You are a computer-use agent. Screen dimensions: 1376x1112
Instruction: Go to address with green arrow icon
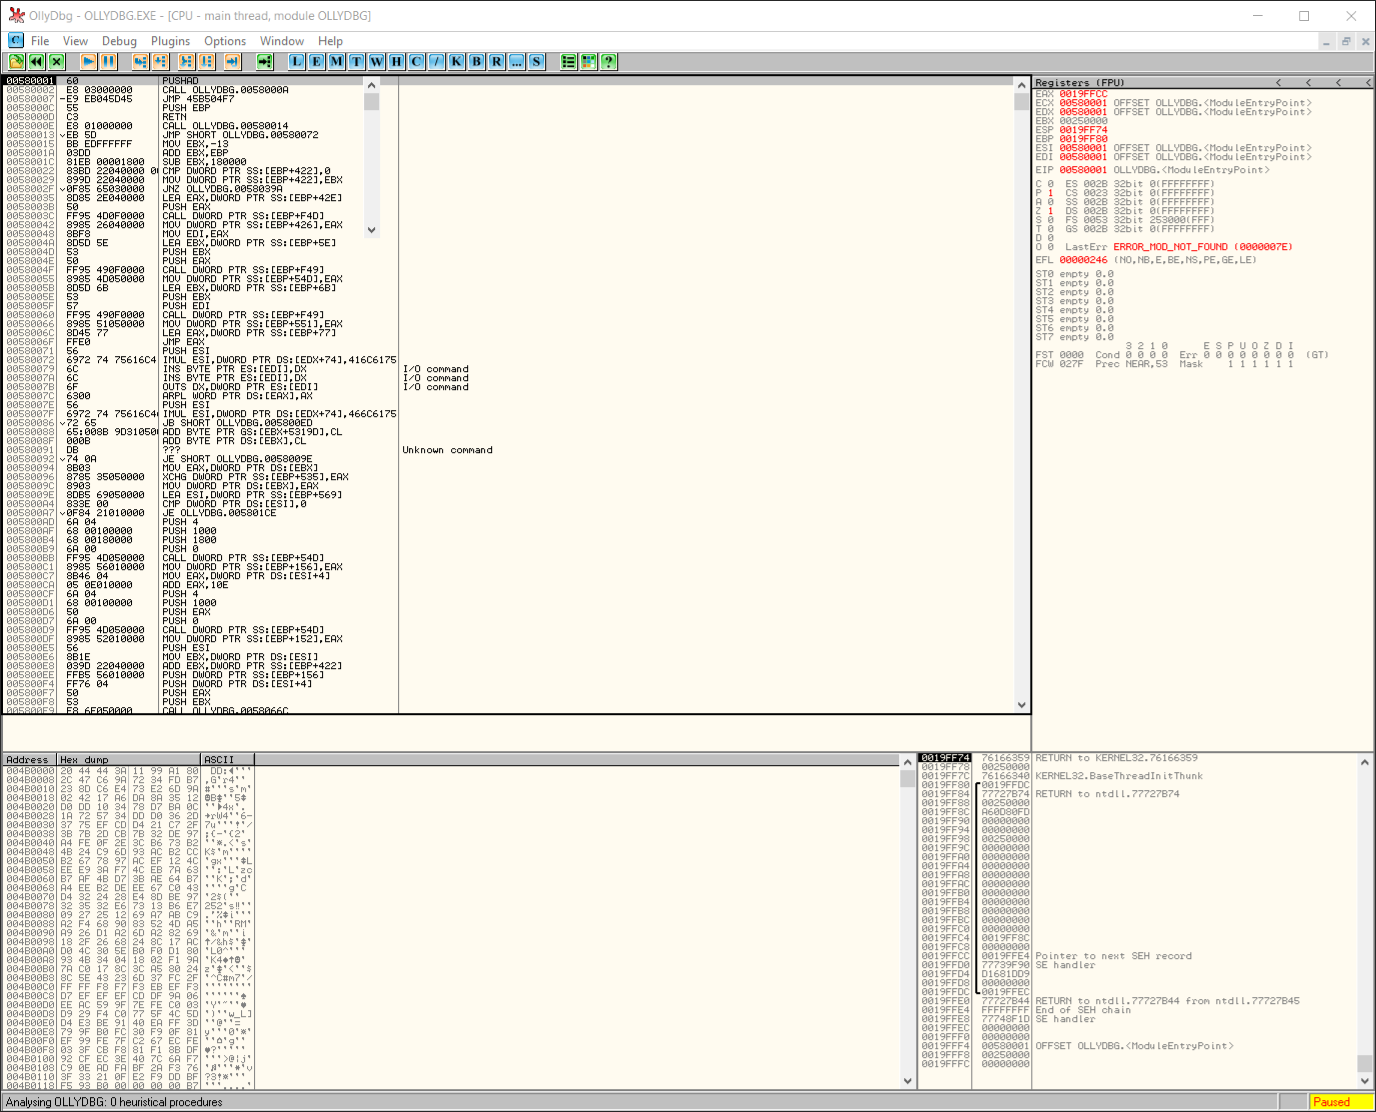(264, 62)
